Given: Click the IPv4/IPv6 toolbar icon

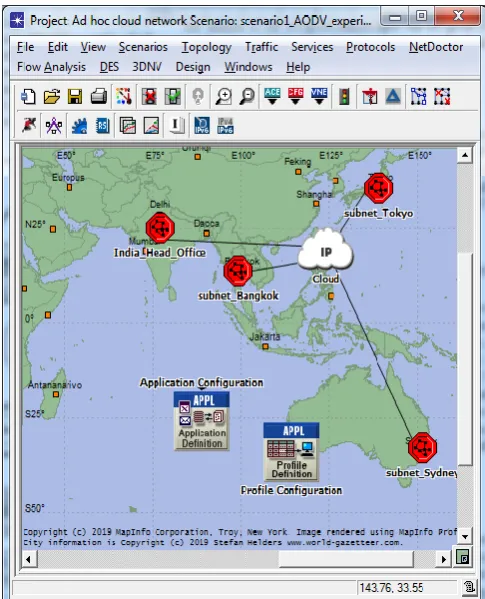Looking at the screenshot, I should click(225, 125).
